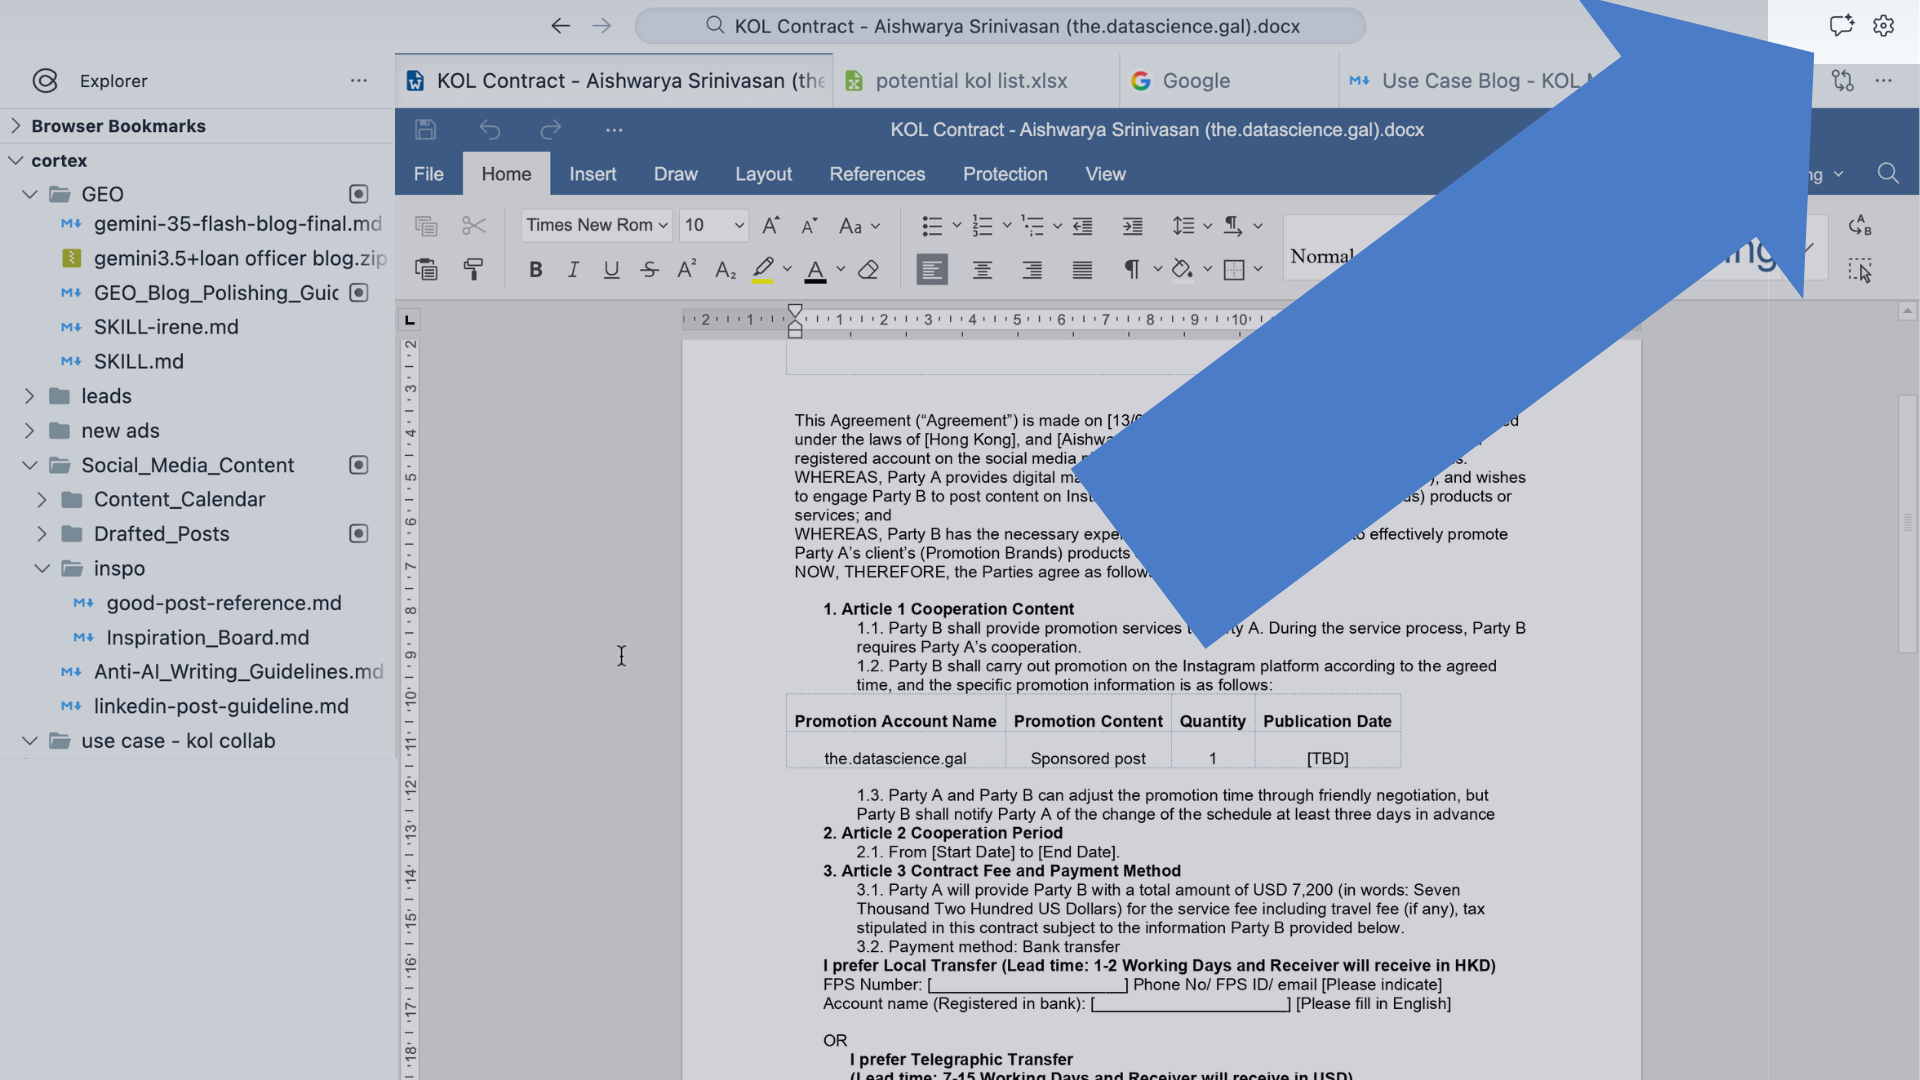Go back with the left arrow
This screenshot has height=1080, width=1920.
pyautogui.click(x=560, y=26)
